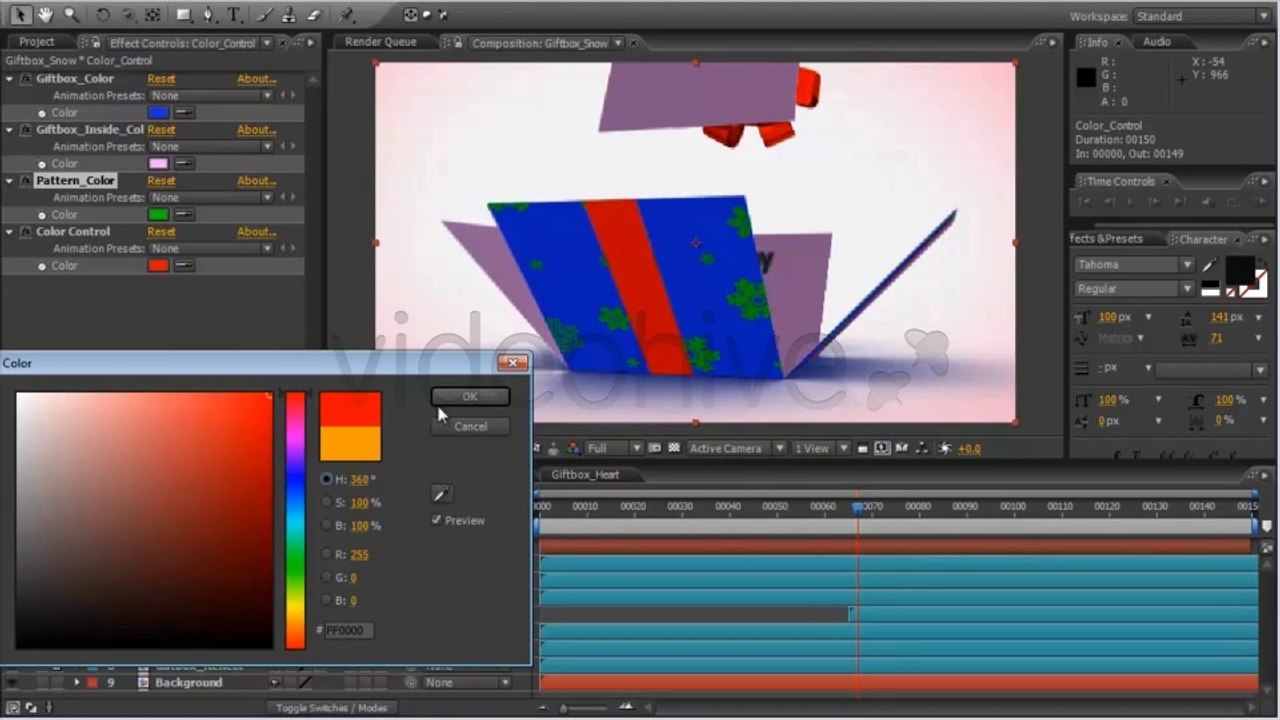Viewport: 1280px width, 720px height.
Task: Click the local axis mode icon
Action: (410, 14)
